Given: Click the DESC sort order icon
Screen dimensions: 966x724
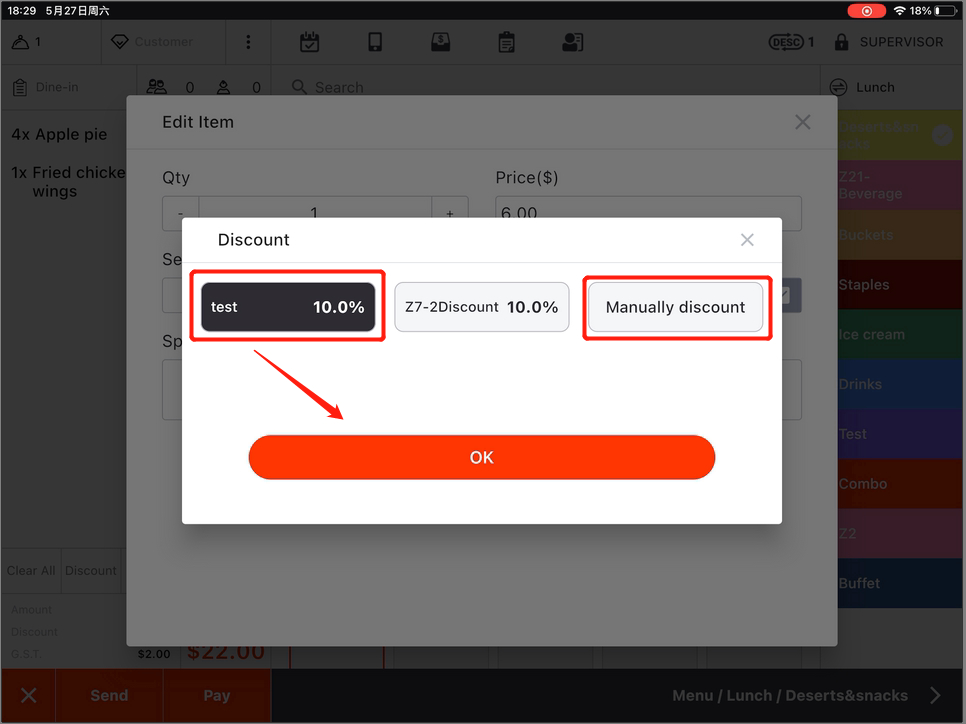Looking at the screenshot, I should tap(786, 42).
